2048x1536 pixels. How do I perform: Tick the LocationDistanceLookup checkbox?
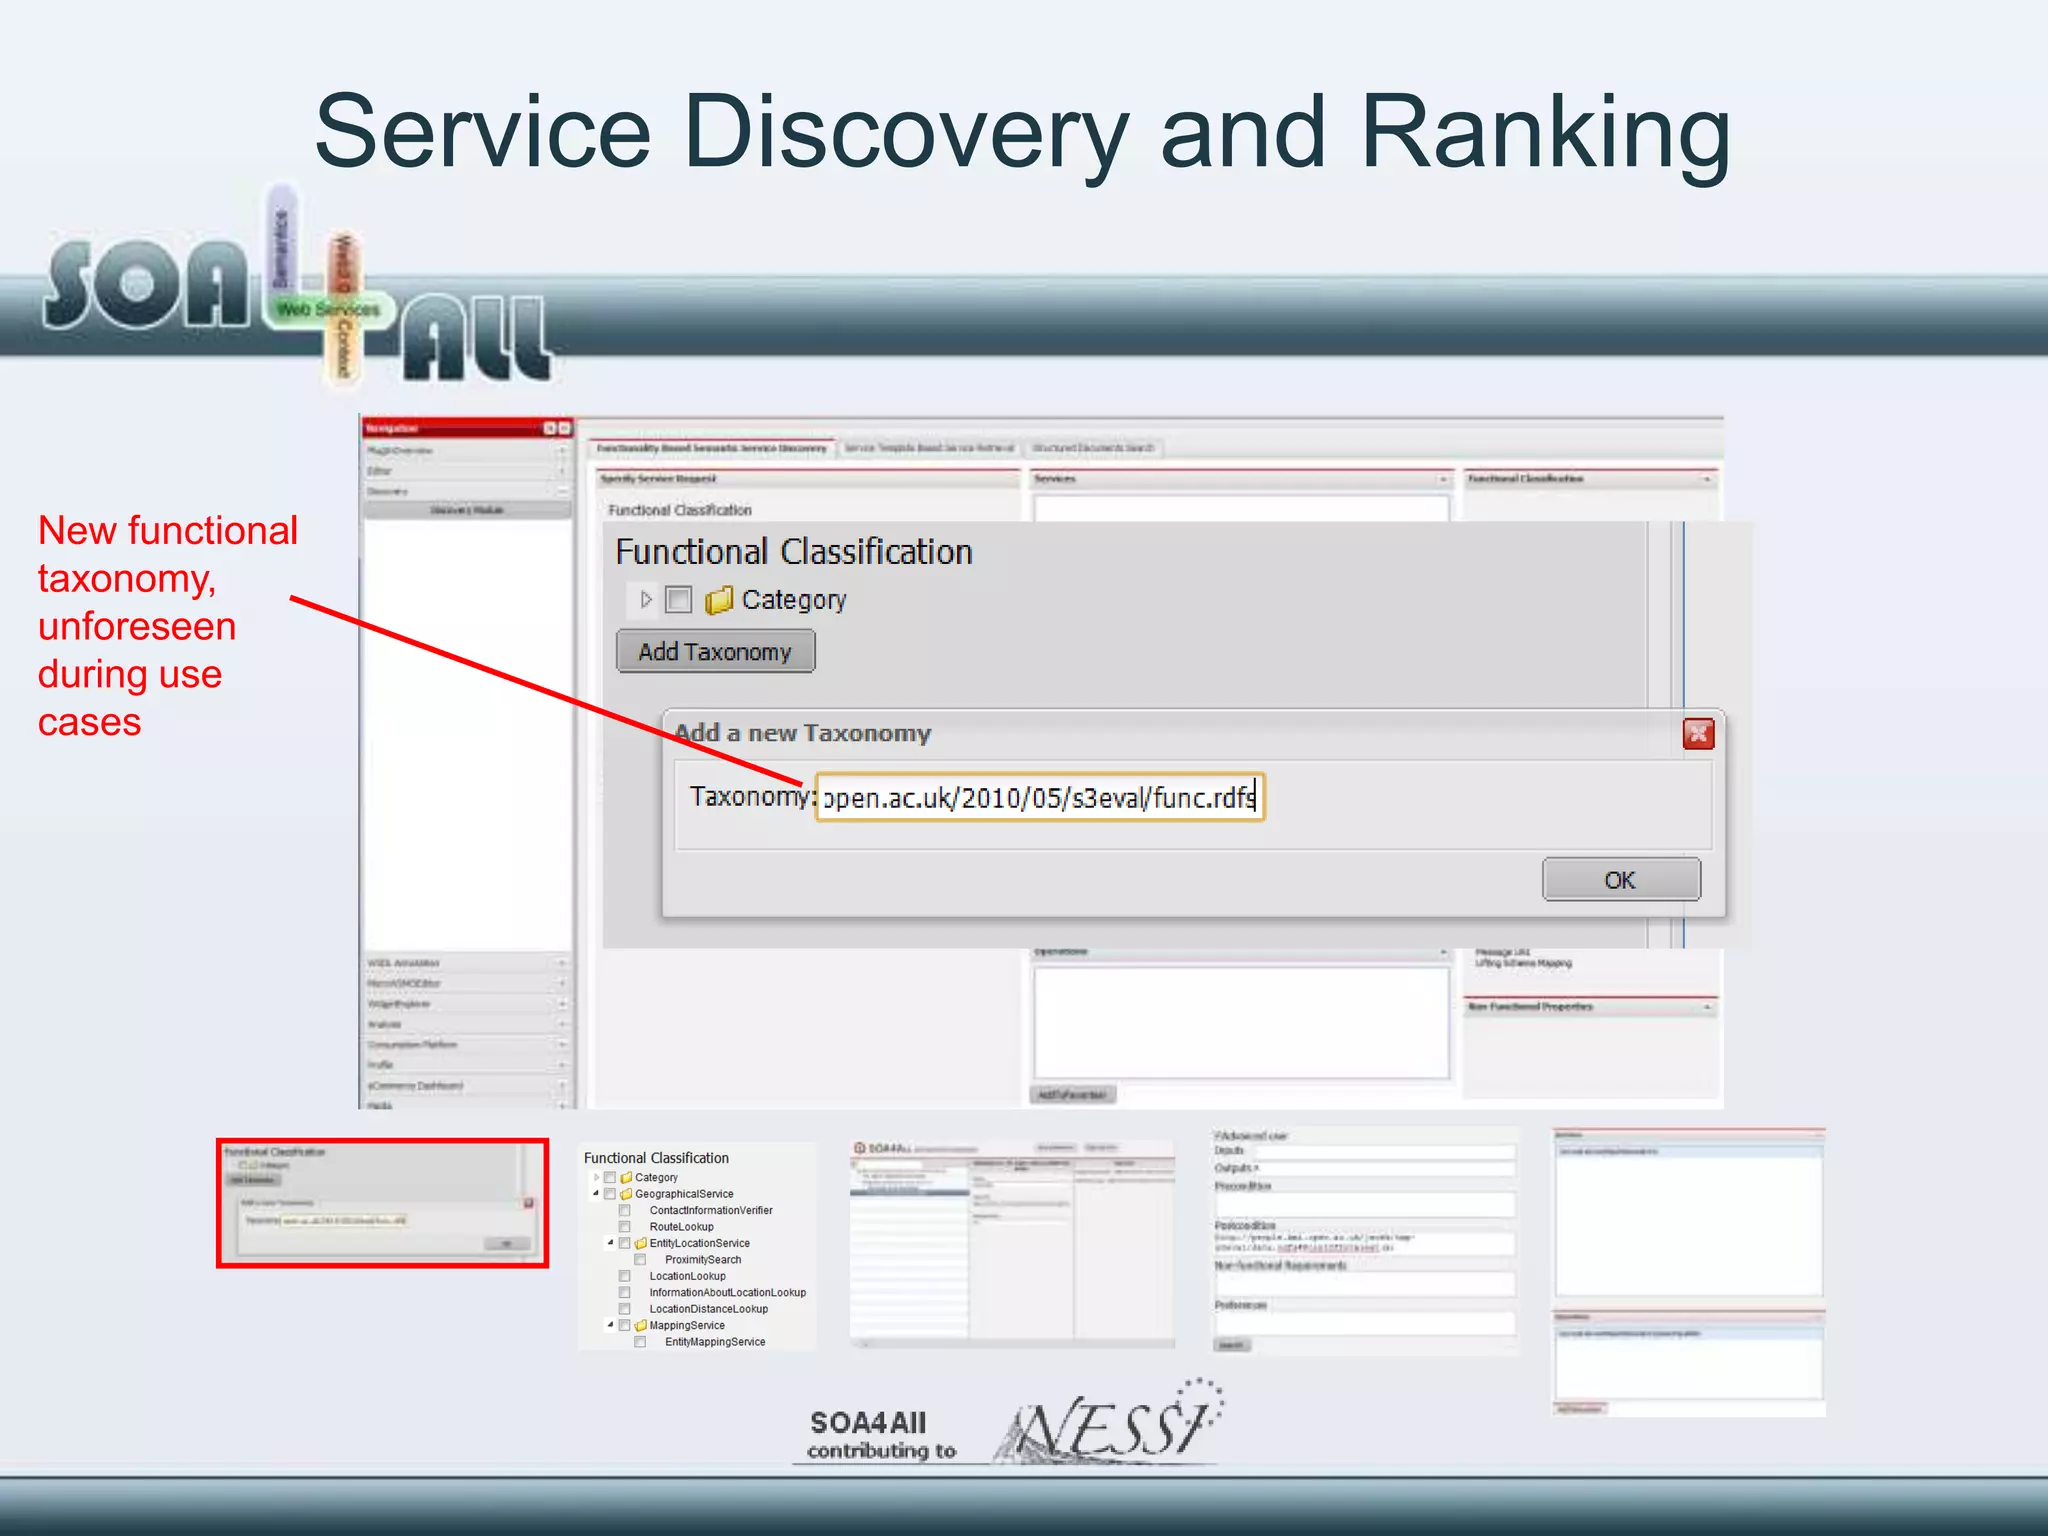[x=625, y=1309]
